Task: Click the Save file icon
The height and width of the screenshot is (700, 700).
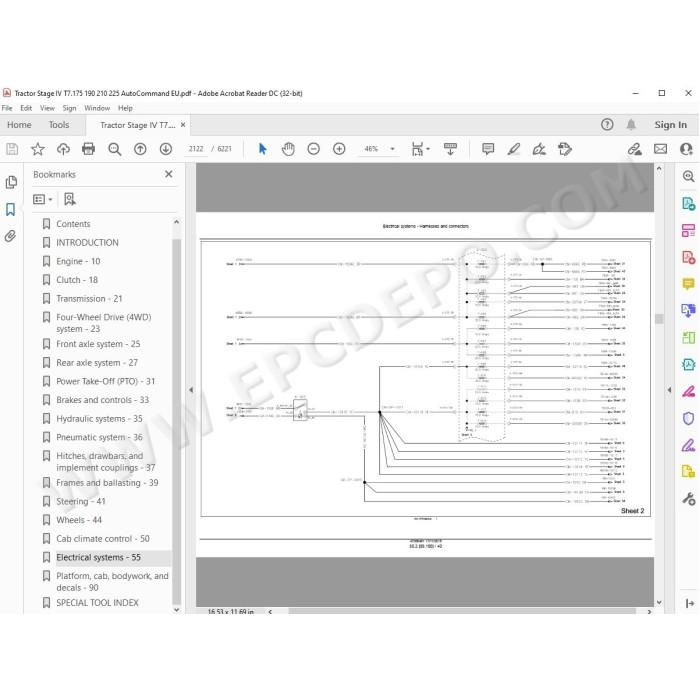Action: [x=12, y=149]
